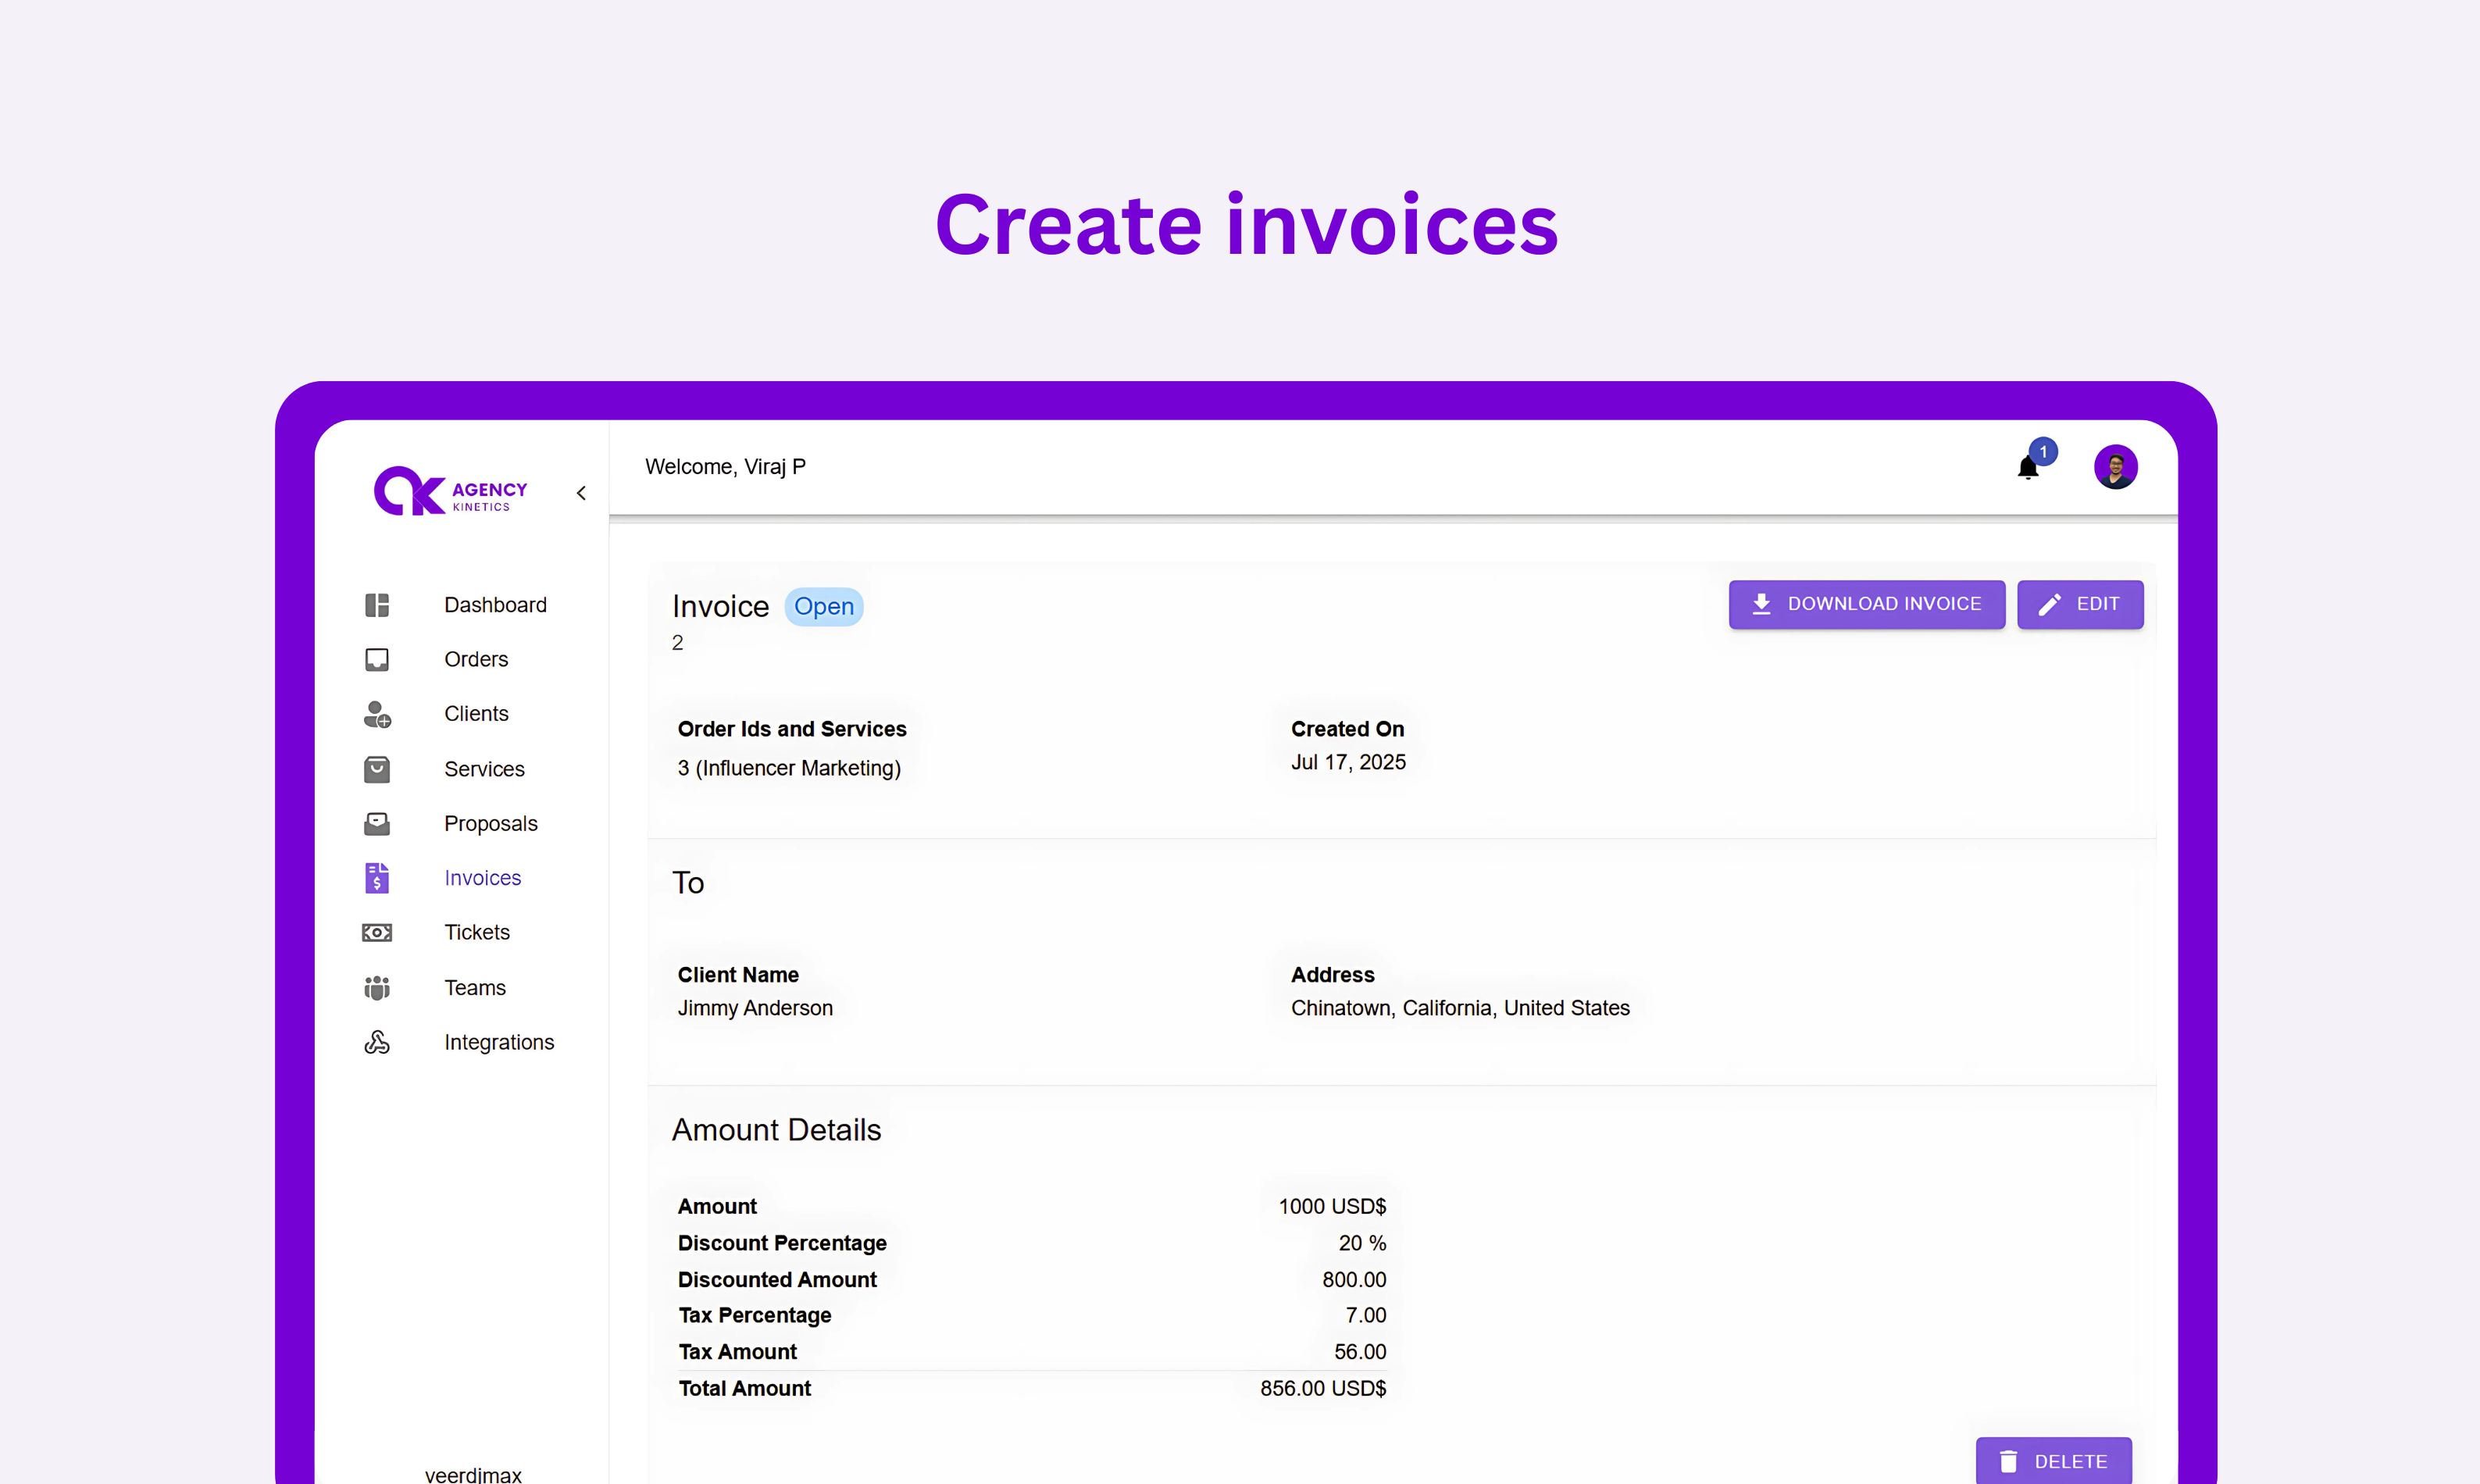Click the invoice number '2'

(677, 643)
